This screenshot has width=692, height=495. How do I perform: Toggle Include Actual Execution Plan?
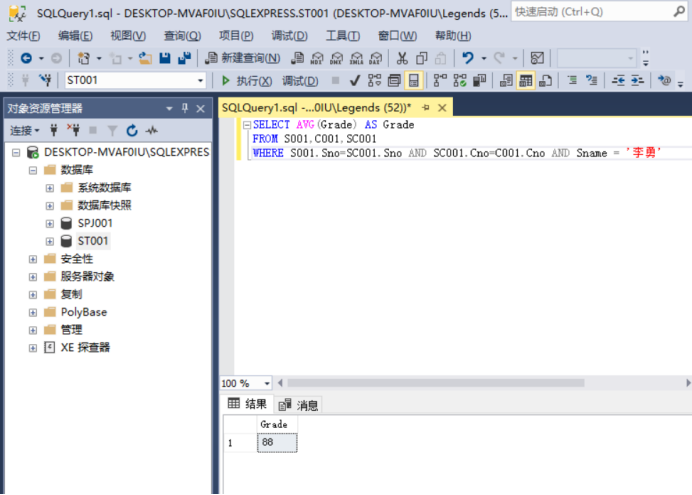click(x=440, y=81)
